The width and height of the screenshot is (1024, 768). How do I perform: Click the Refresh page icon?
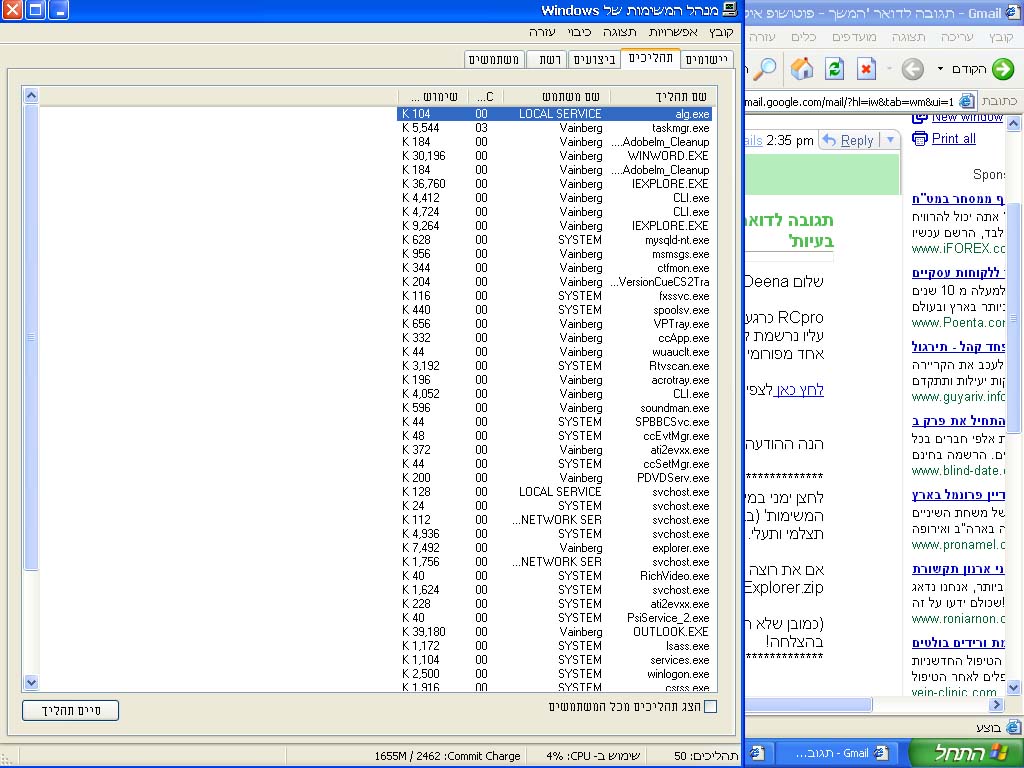[x=834, y=69]
